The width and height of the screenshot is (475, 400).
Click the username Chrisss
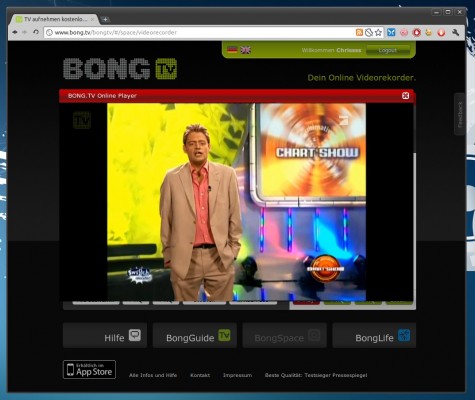[349, 50]
